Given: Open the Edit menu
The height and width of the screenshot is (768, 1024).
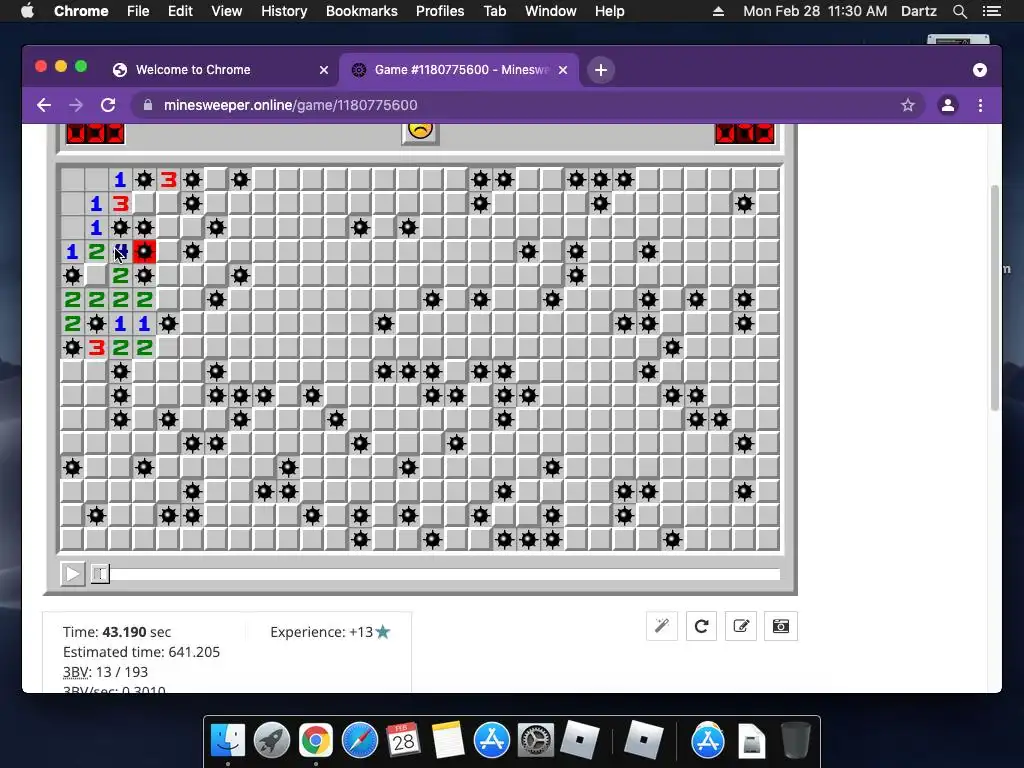Looking at the screenshot, I should (180, 11).
